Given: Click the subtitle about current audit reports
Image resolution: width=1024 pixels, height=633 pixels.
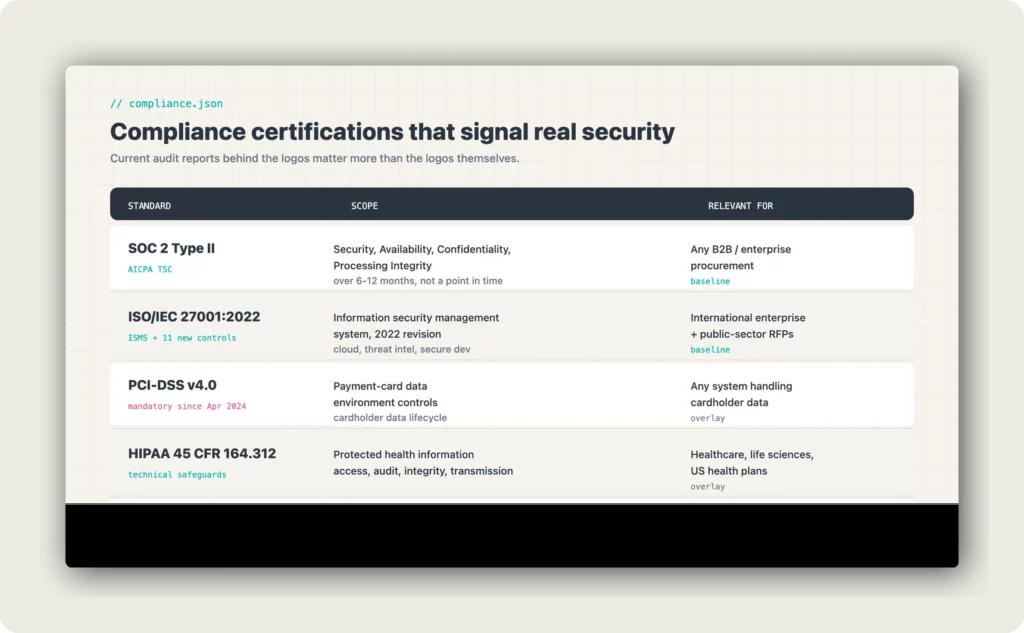Looking at the screenshot, I should point(314,158).
